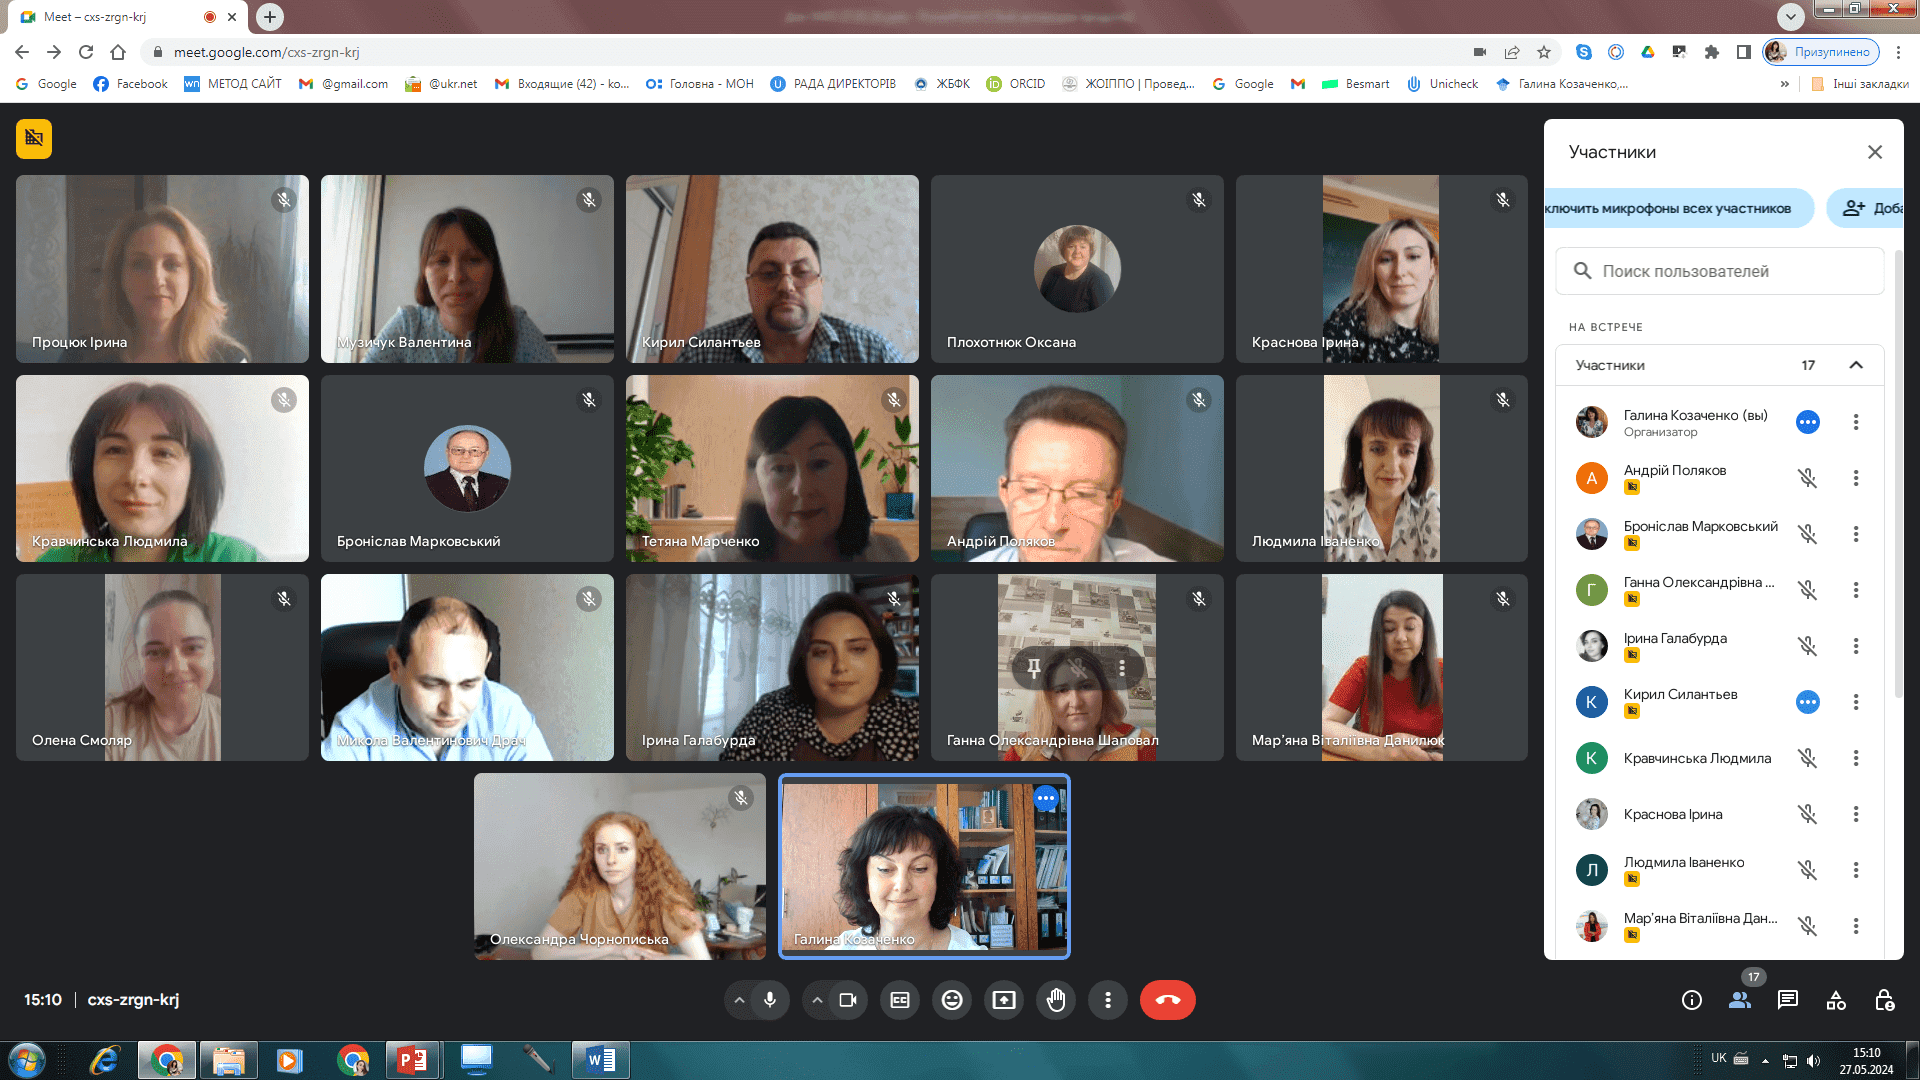Screen dimensions: 1920x1080
Task: Collapse the Участники list section
Action: coord(1856,365)
